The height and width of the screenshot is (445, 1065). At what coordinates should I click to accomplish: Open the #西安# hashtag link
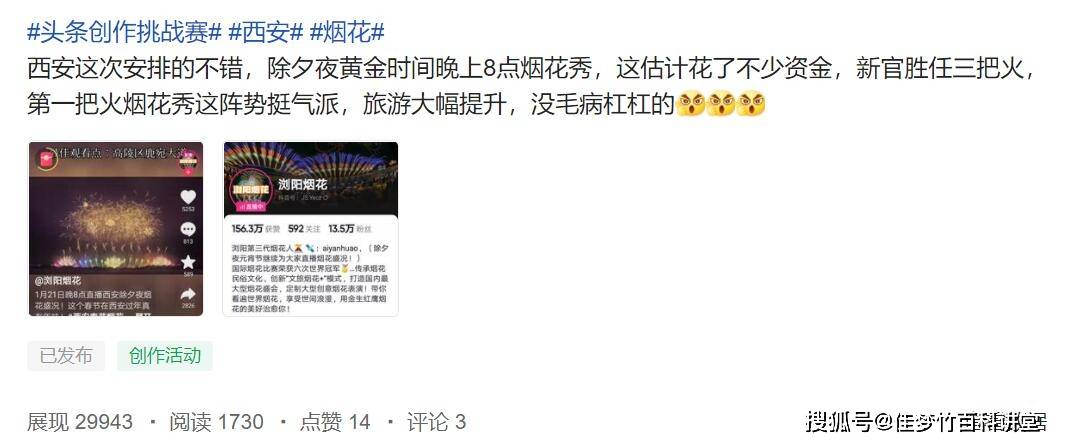[x=265, y=32]
